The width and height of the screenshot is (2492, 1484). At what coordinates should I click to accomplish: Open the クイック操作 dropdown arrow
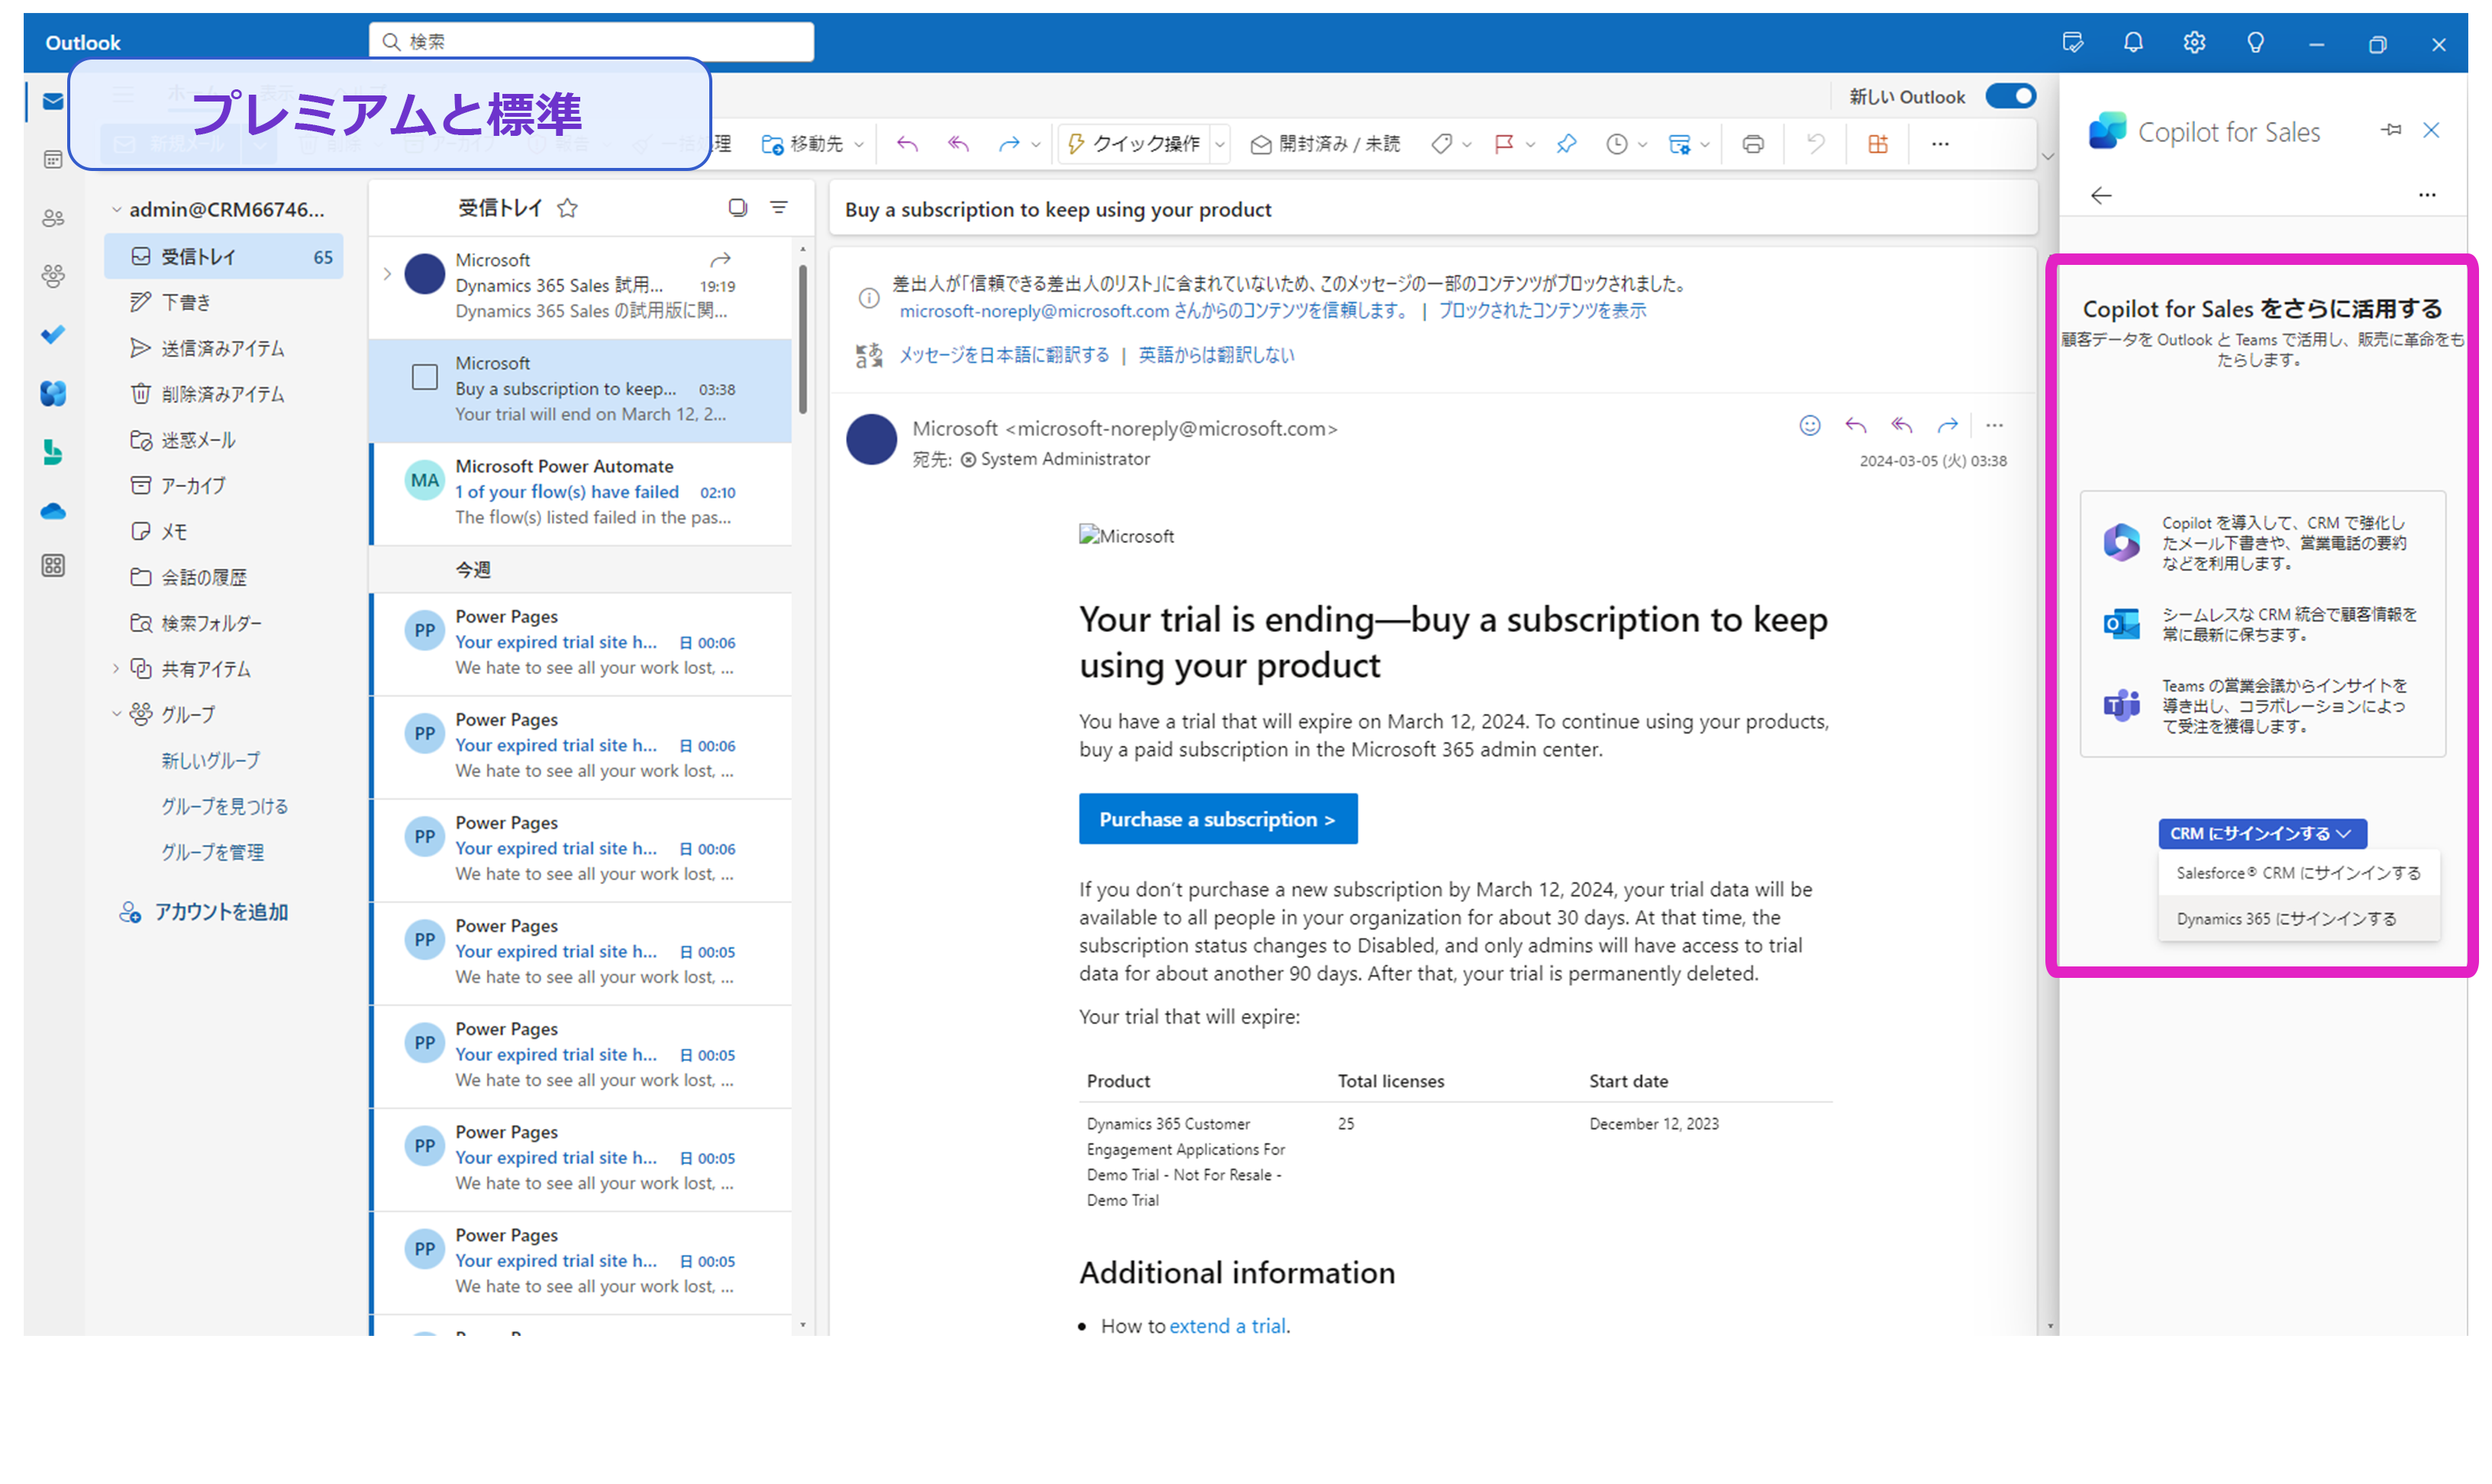point(1220,145)
